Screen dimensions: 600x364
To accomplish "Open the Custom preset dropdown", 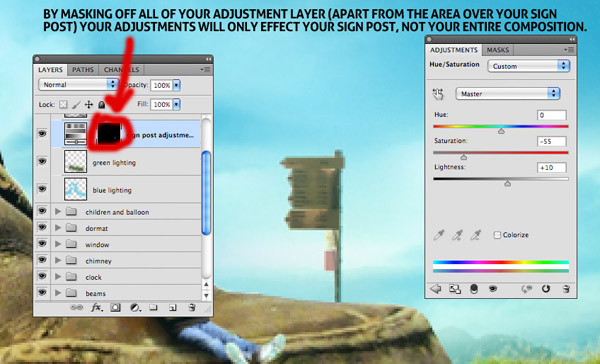I will [x=528, y=66].
